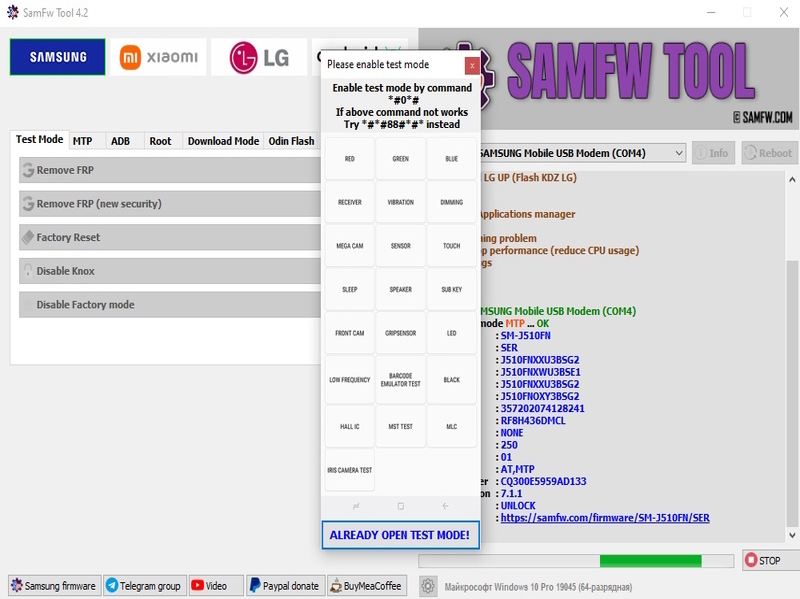This screenshot has height=599, width=800.
Task: Open the BuyMeaCoffee button
Action: point(367,586)
